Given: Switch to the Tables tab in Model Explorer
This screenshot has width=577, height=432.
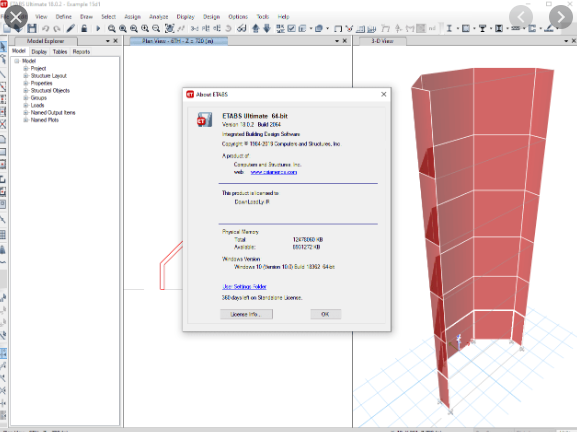Looking at the screenshot, I should pos(60,52).
